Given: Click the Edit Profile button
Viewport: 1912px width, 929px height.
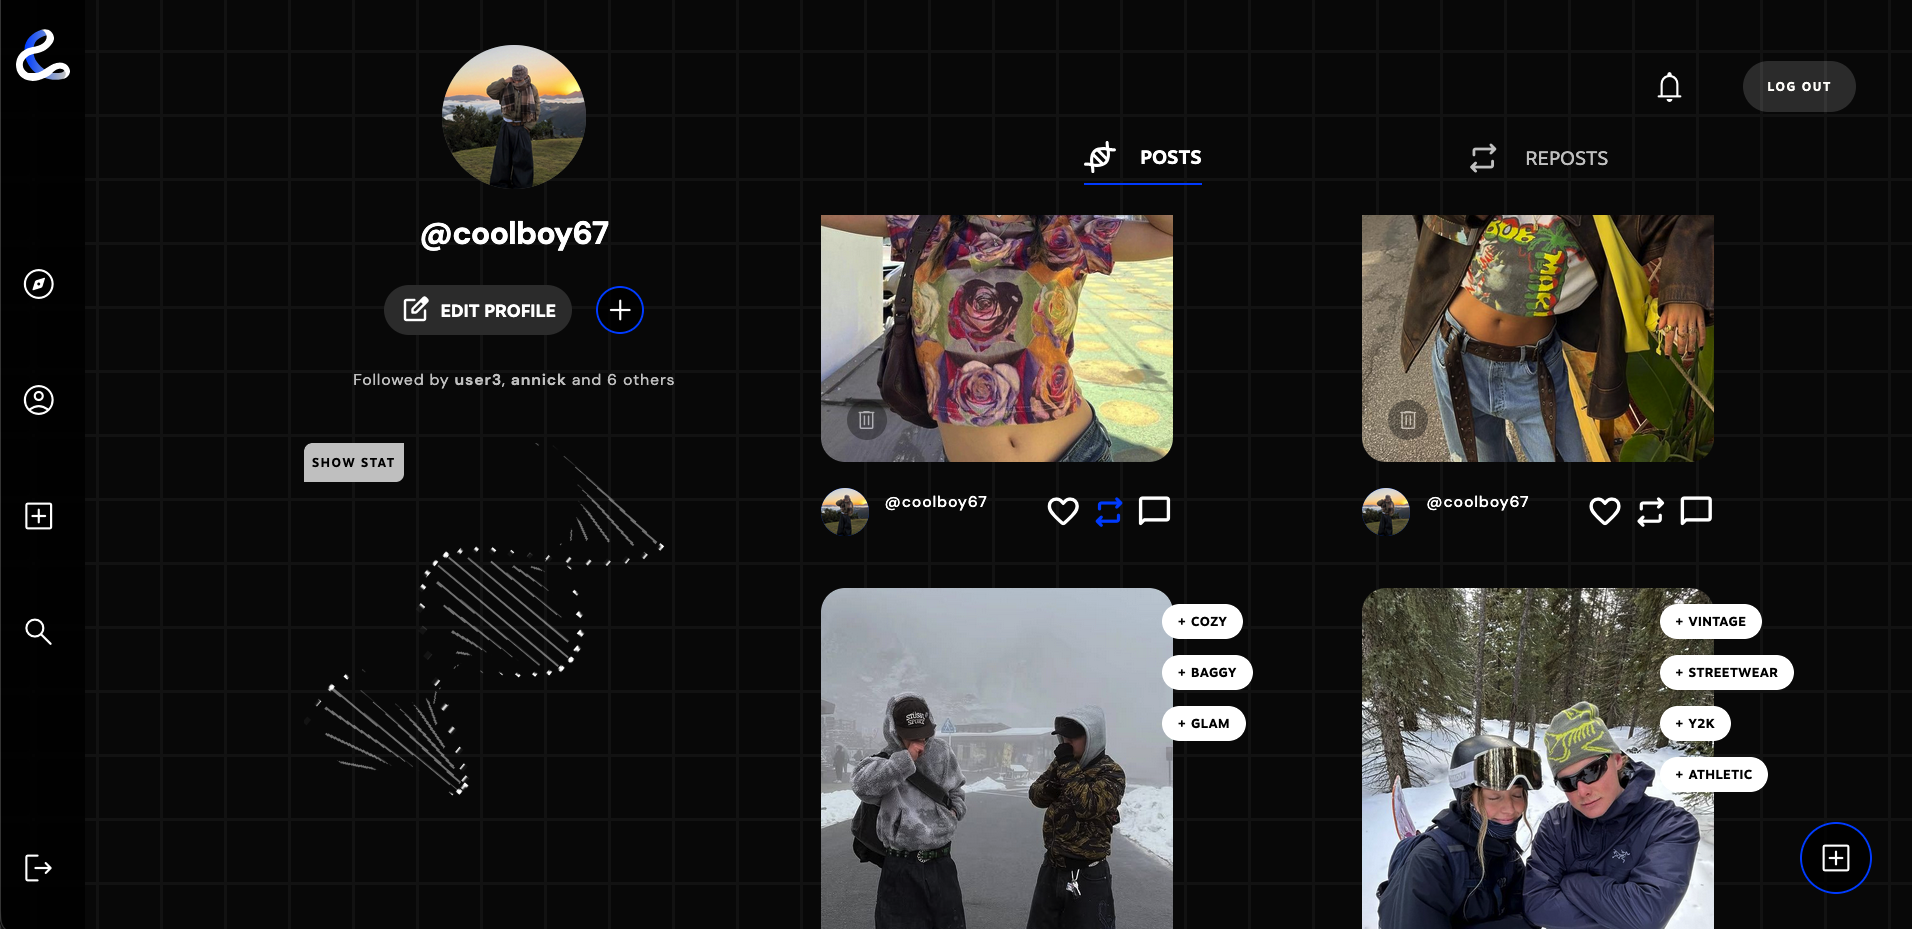Looking at the screenshot, I should point(478,310).
